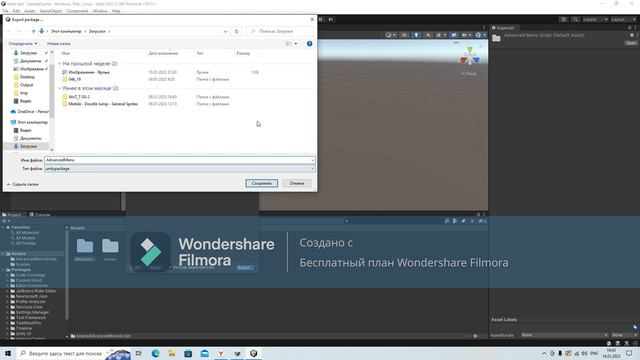This screenshot has width=640, height=360.
Task: Open the File menu in Unity
Action: [x=5, y=11]
